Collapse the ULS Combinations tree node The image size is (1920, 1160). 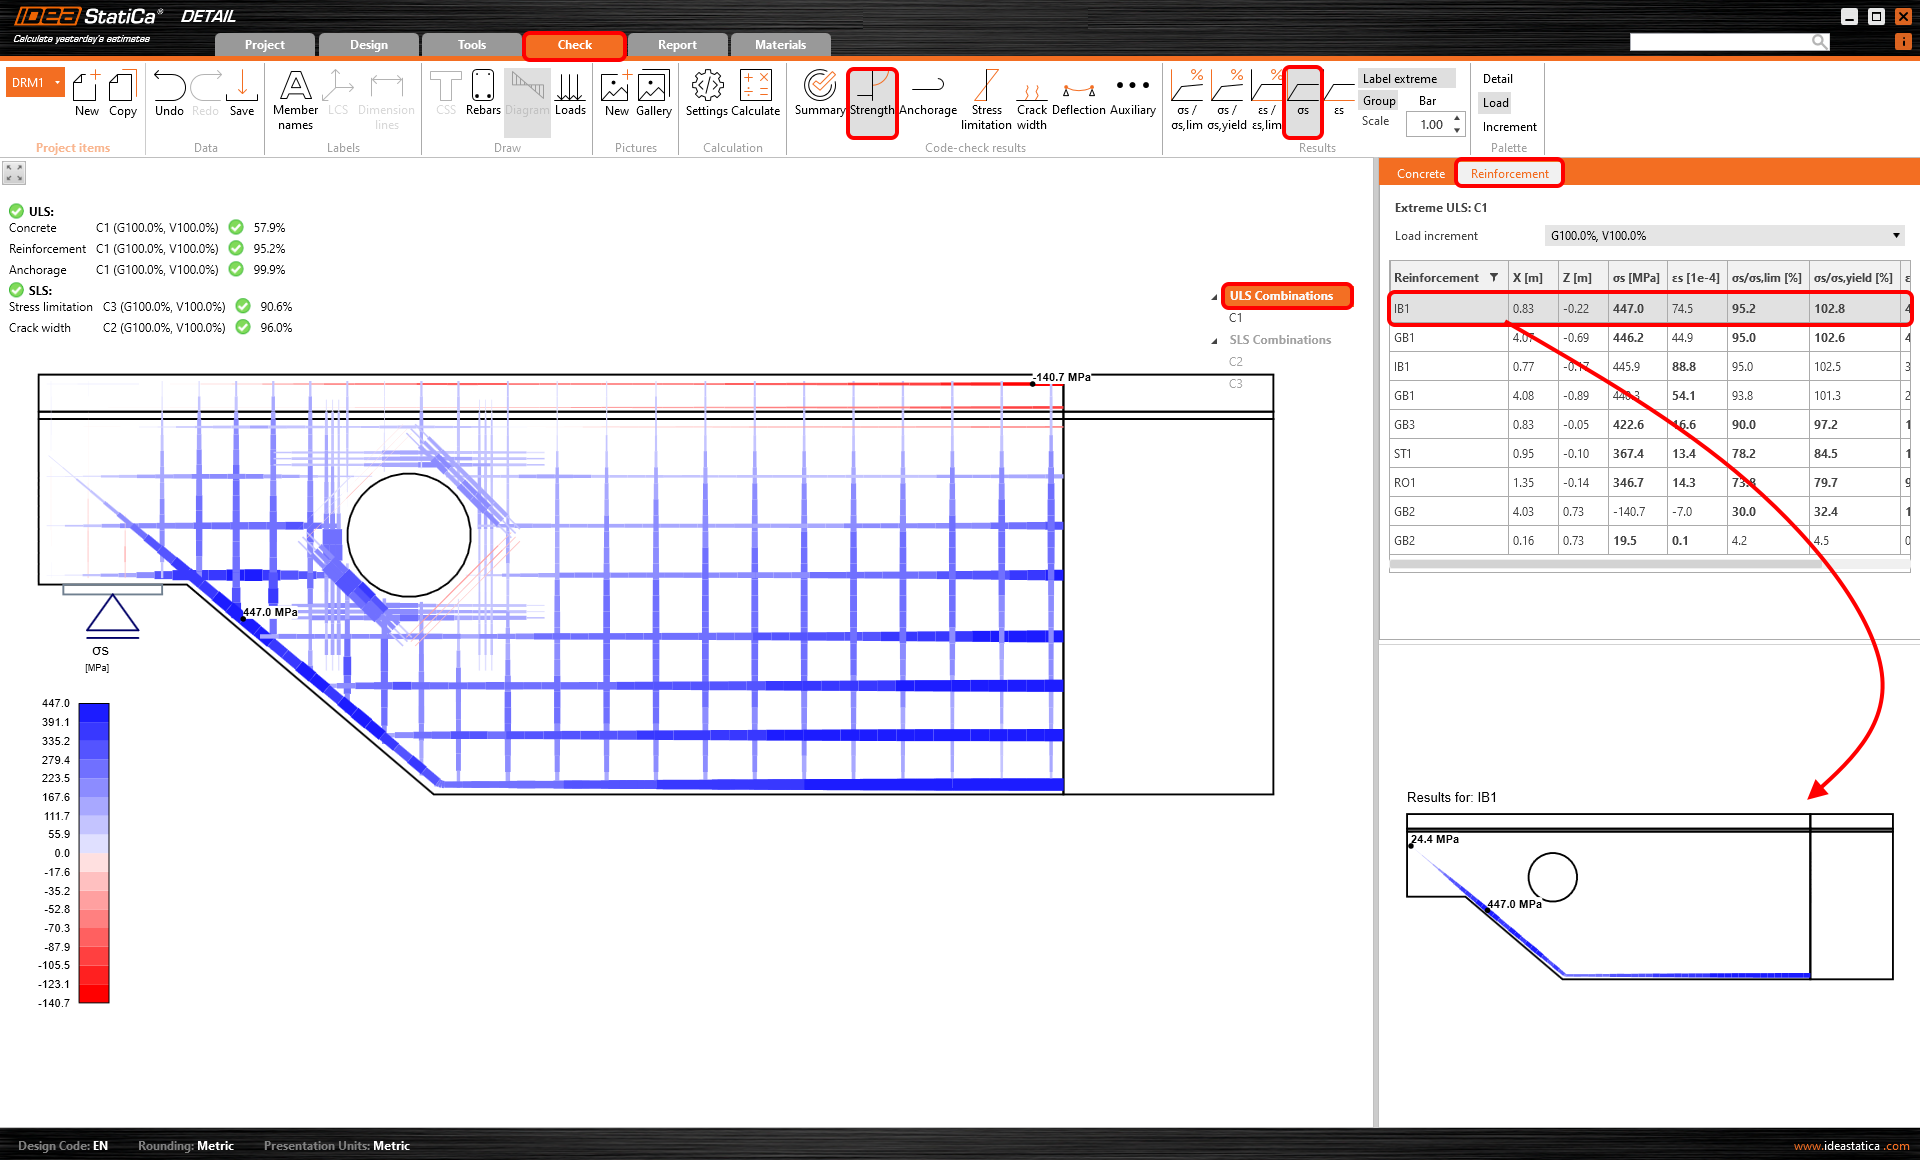pos(1214,297)
